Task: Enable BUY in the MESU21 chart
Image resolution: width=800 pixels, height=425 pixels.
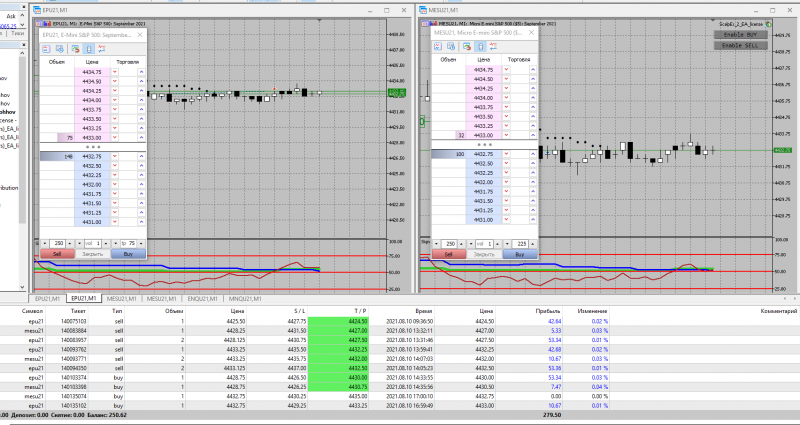Action: coord(735,34)
